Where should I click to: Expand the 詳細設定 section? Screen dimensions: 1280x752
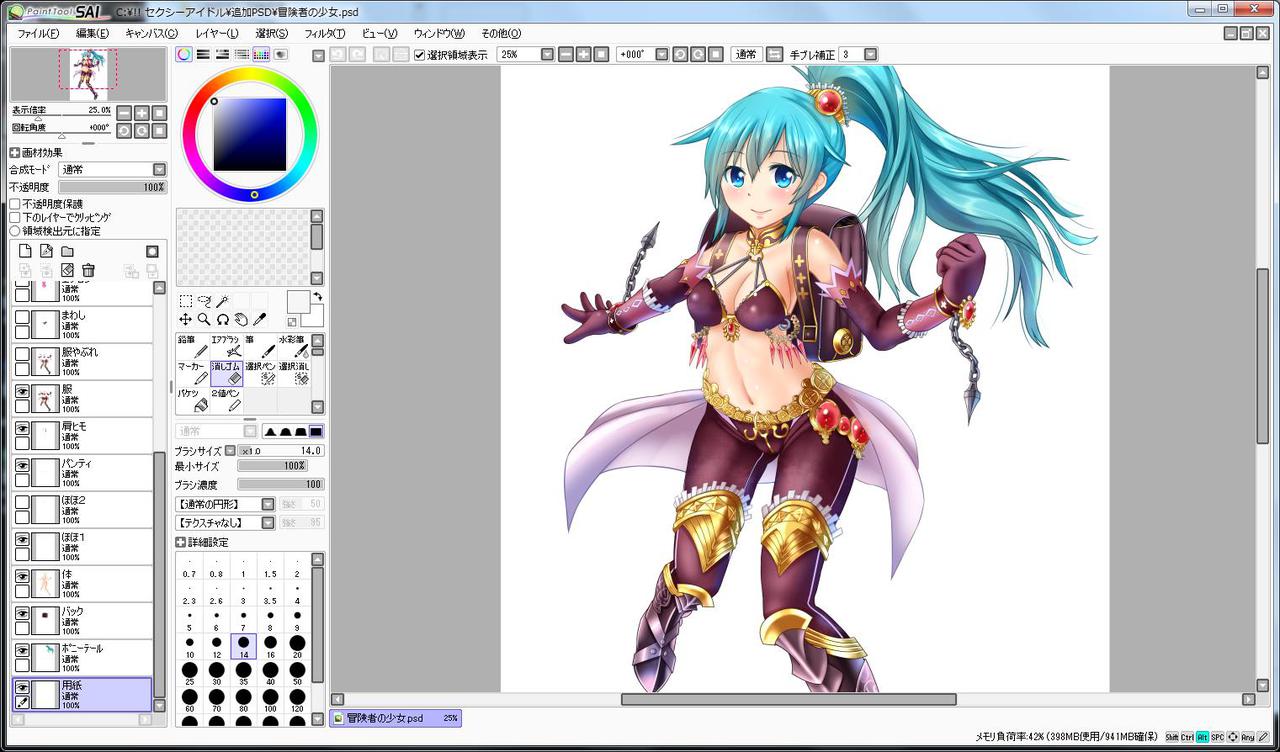pos(181,542)
